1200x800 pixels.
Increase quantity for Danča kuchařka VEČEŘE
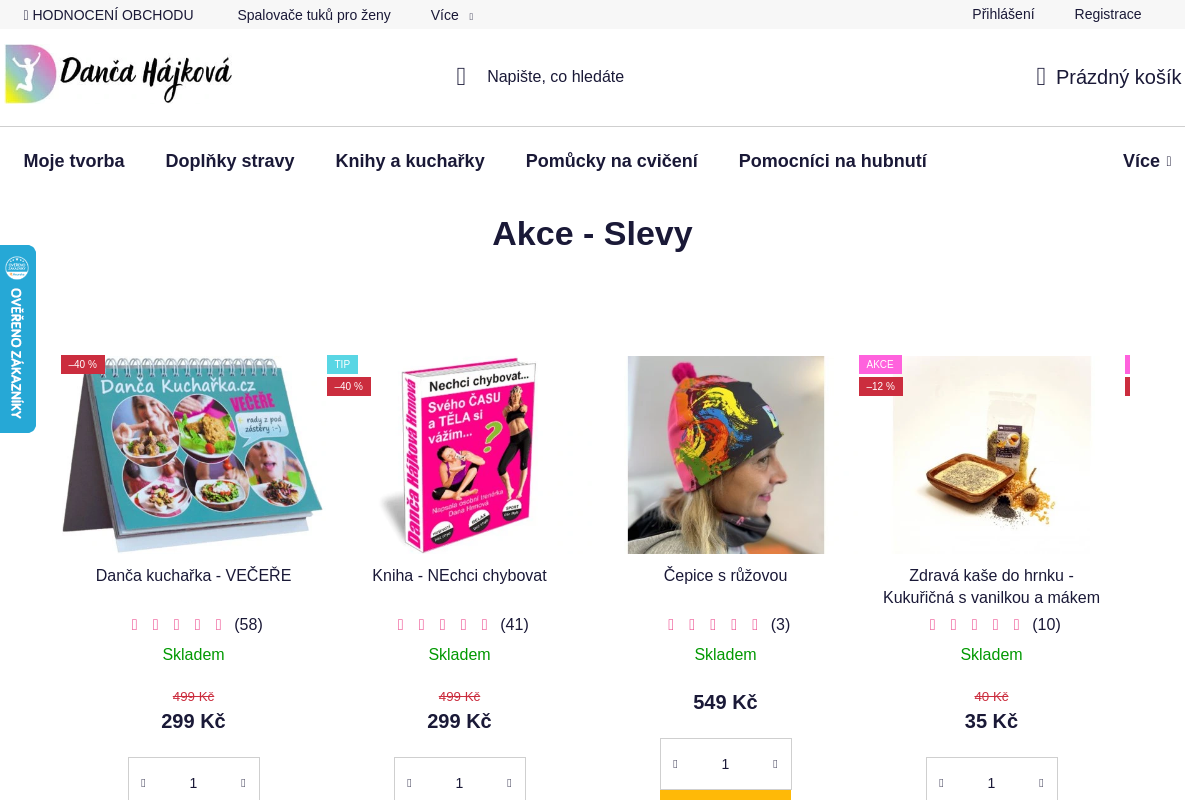[243, 783]
